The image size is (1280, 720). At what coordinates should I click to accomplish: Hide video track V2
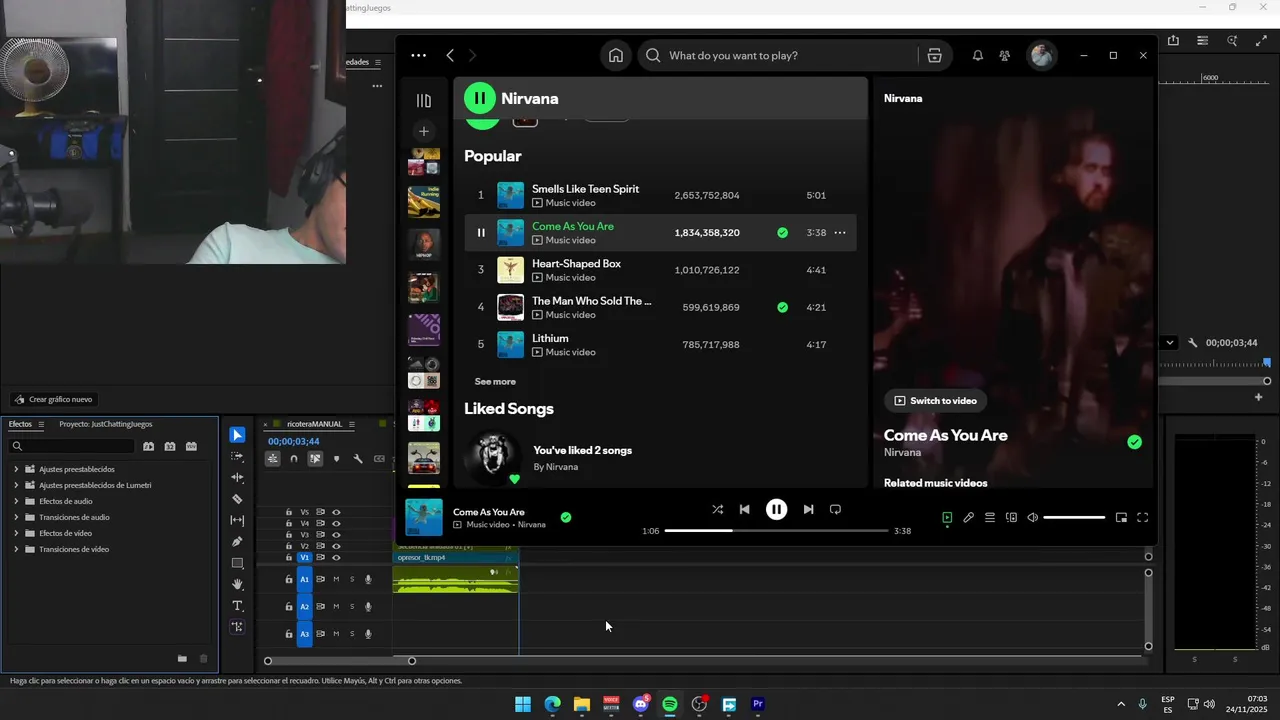tap(336, 546)
